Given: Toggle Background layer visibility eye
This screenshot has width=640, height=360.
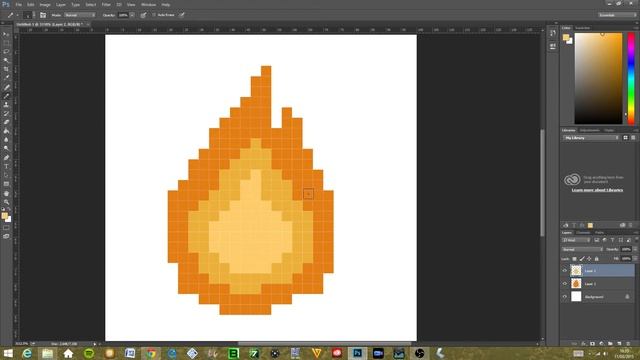Looking at the screenshot, I should click(x=565, y=297).
